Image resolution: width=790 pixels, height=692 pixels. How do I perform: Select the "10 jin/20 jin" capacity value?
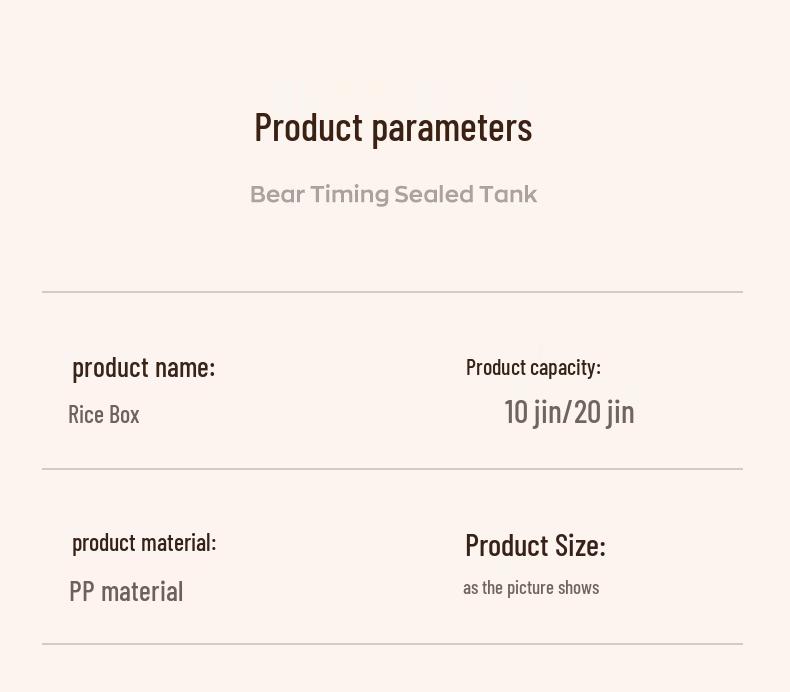(569, 412)
